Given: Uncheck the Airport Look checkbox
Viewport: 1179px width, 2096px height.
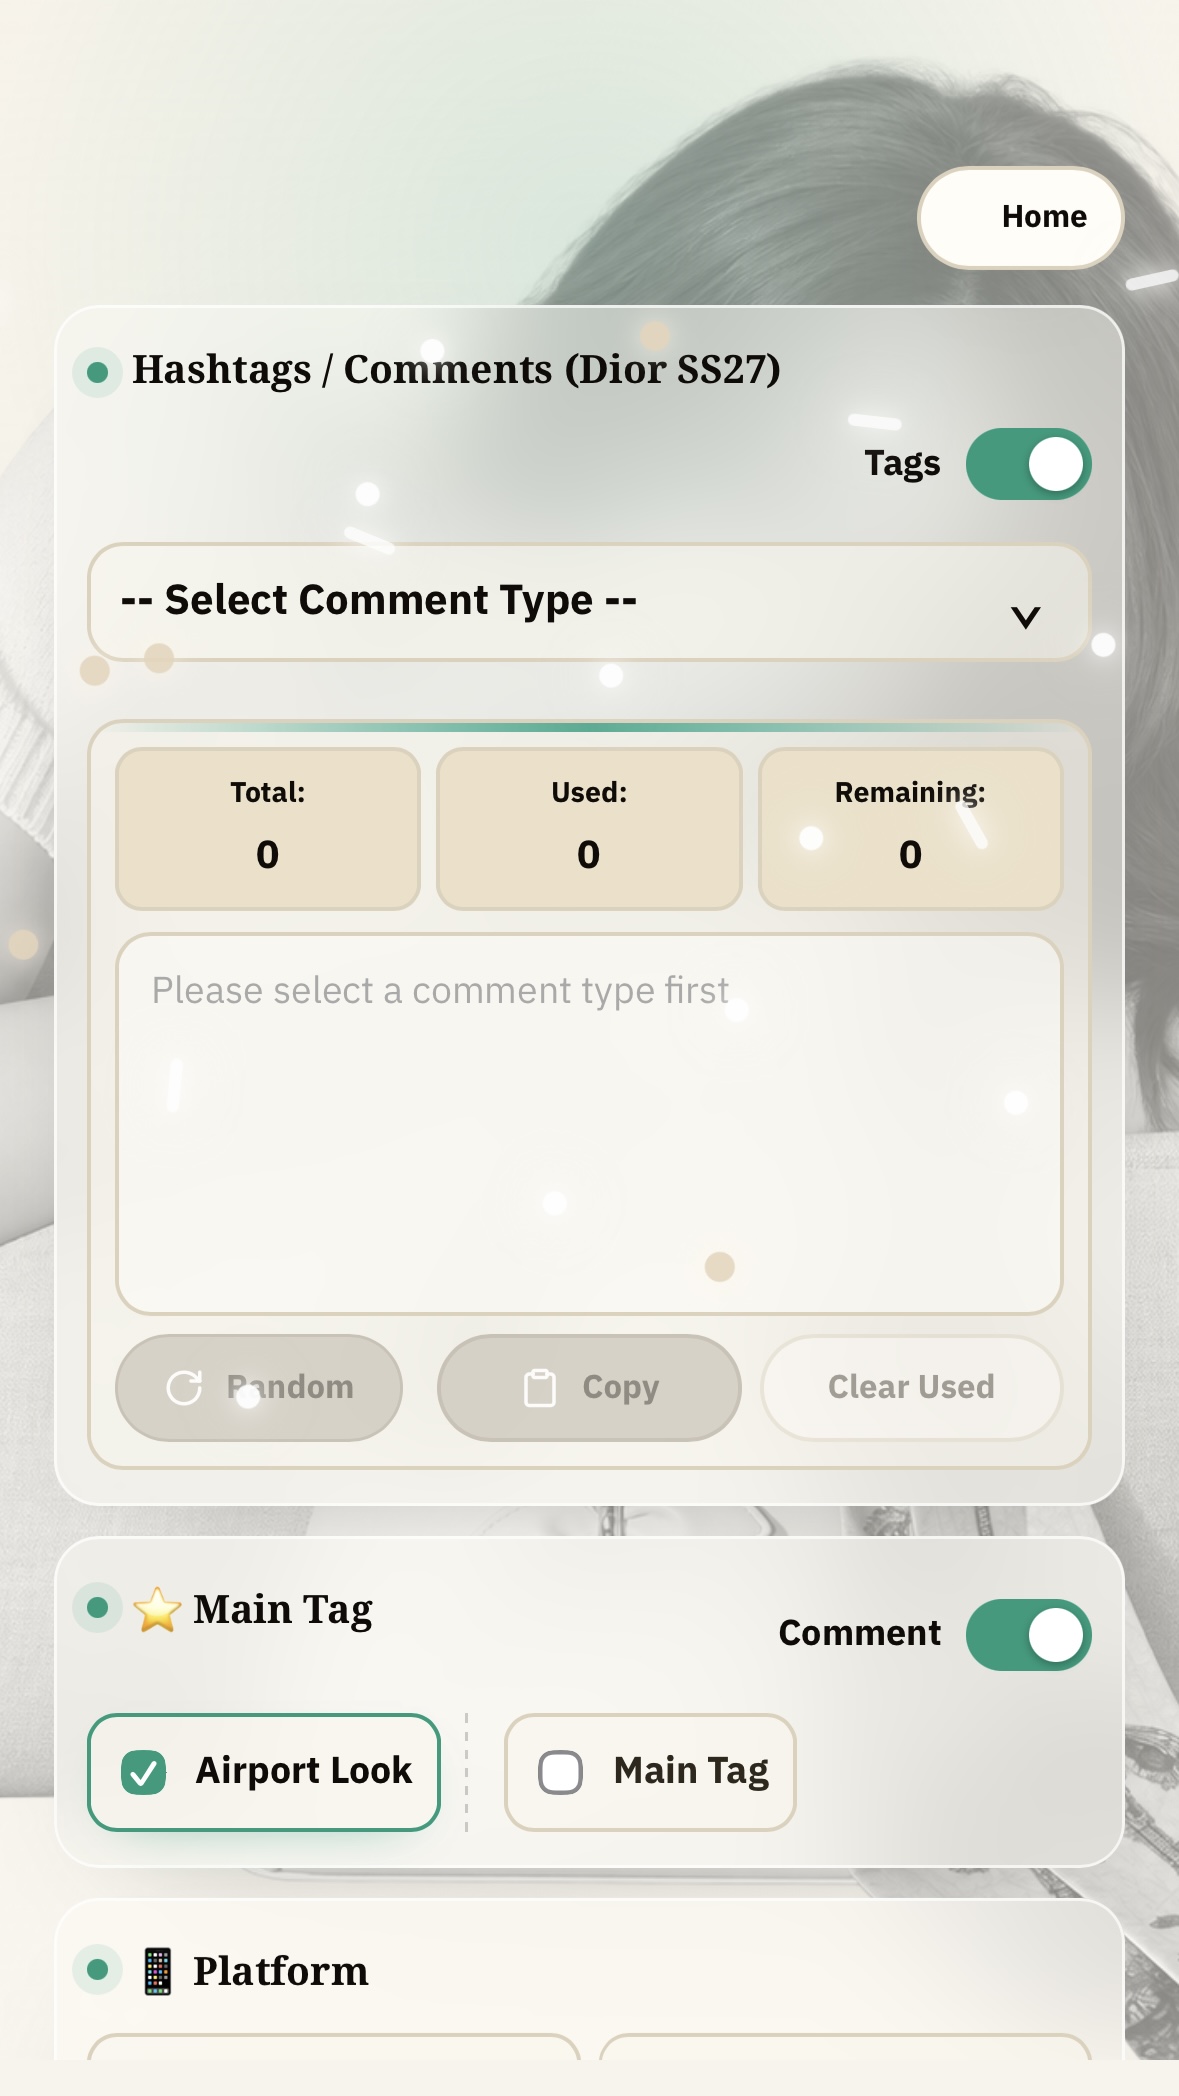Looking at the screenshot, I should click(144, 1772).
